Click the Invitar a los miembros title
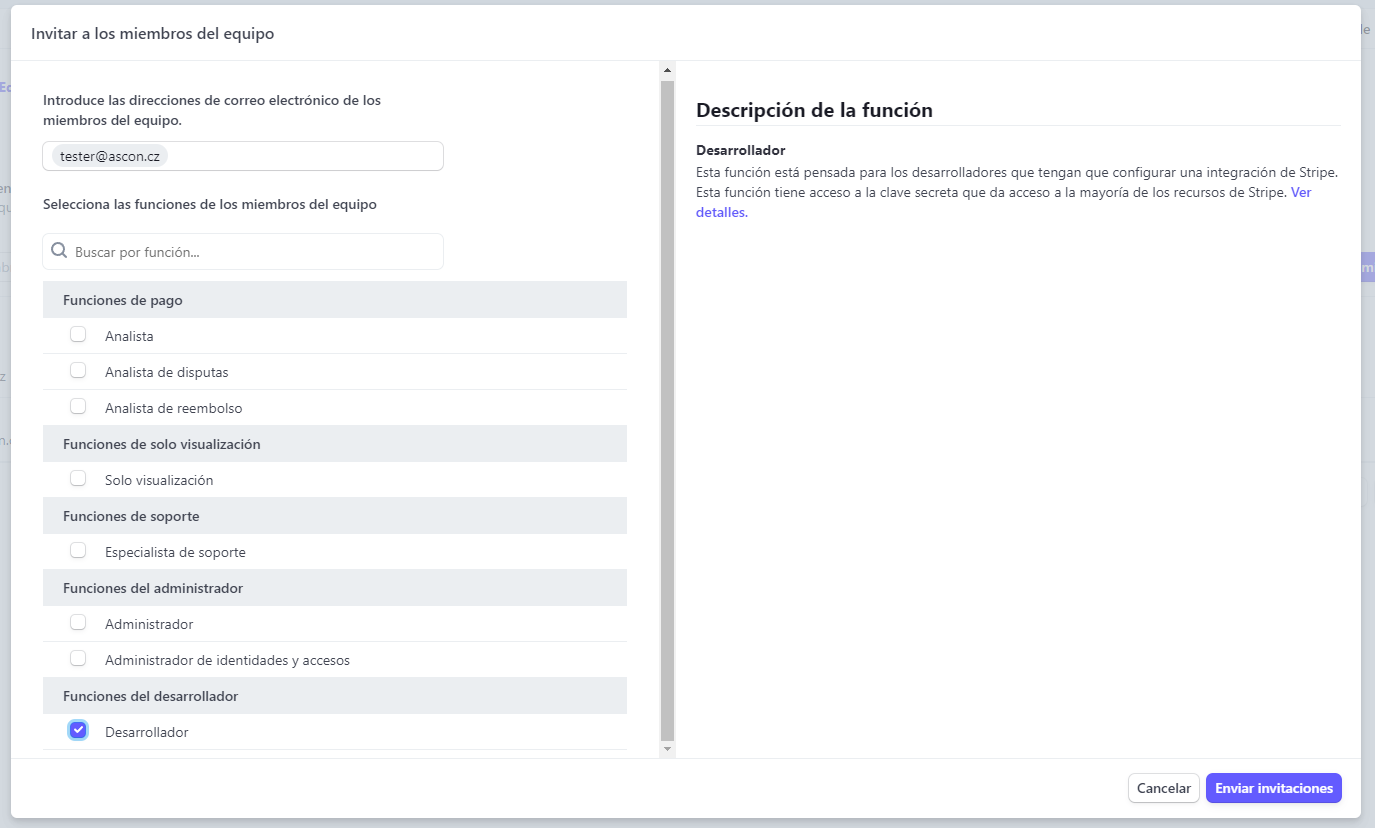Screen dimensions: 1375x828 click(153, 34)
